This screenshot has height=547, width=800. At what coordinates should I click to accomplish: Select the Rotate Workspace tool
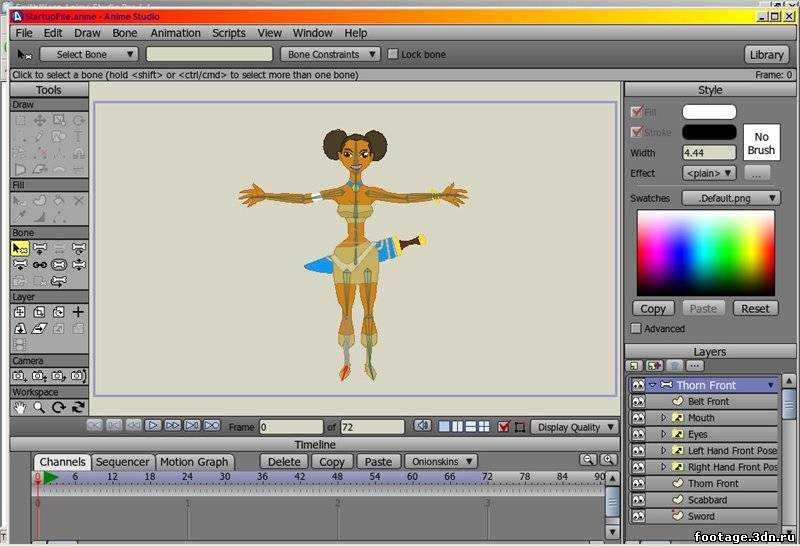point(59,407)
